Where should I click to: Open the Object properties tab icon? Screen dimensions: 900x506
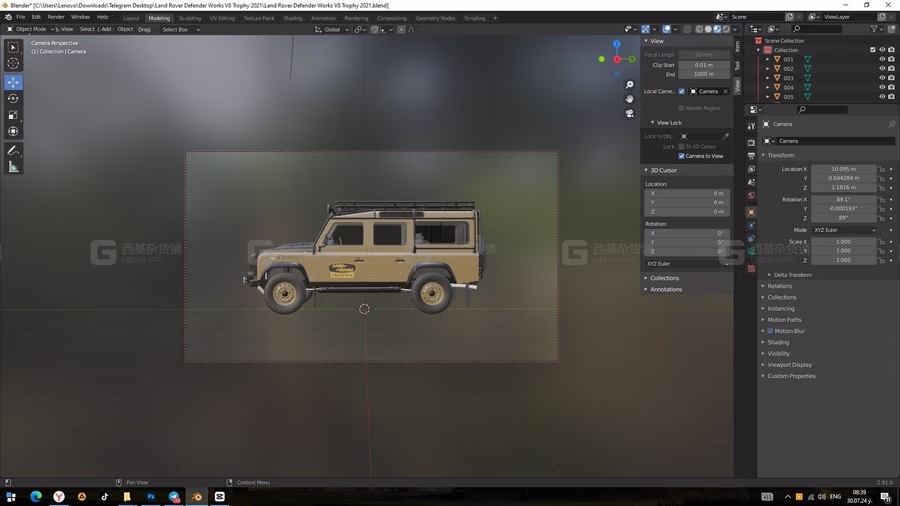click(751, 212)
